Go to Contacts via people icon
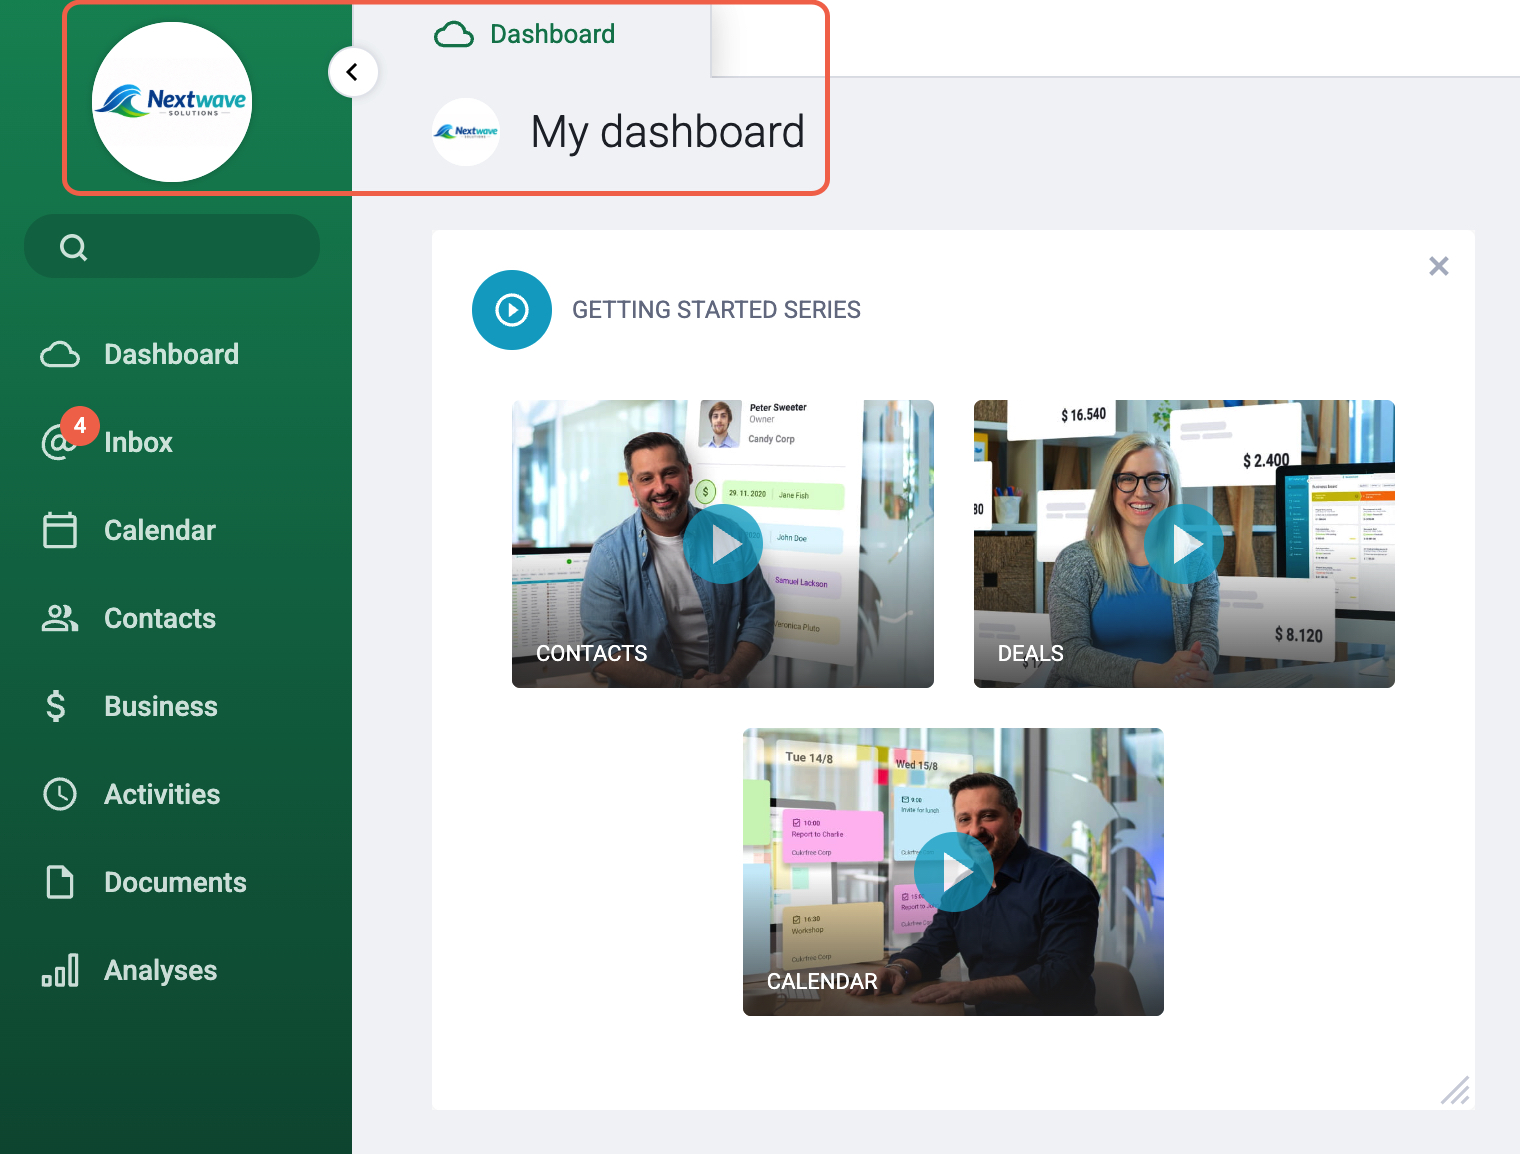 (x=60, y=618)
